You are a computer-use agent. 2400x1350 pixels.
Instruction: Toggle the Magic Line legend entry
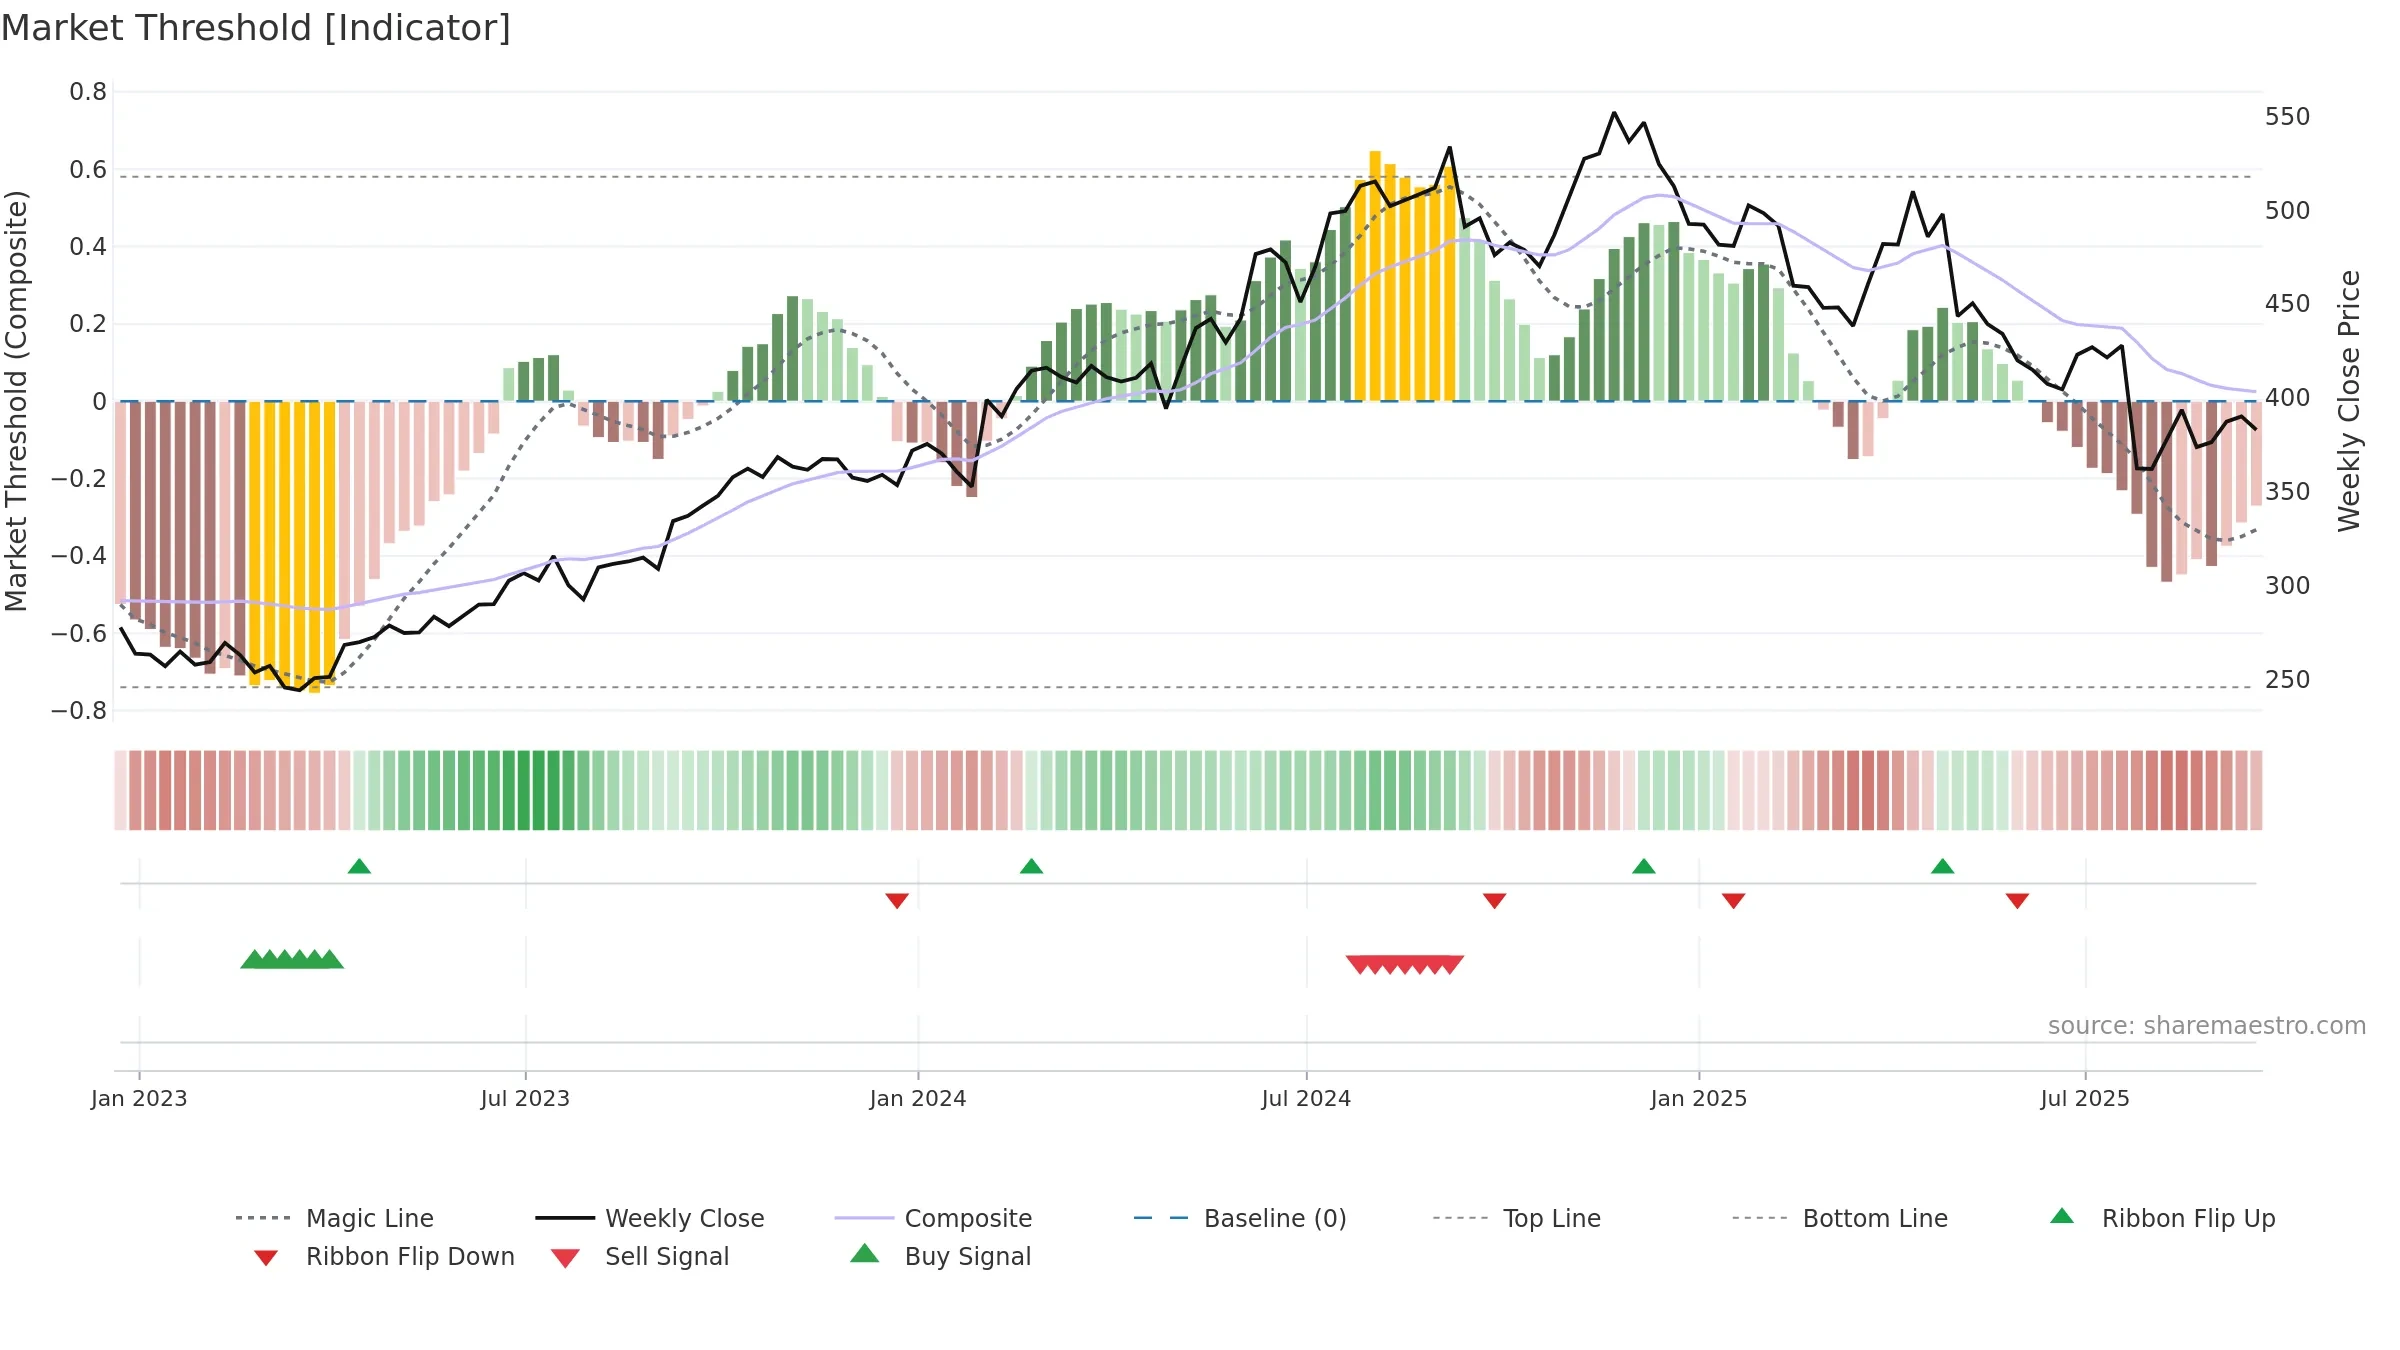[x=335, y=1218]
